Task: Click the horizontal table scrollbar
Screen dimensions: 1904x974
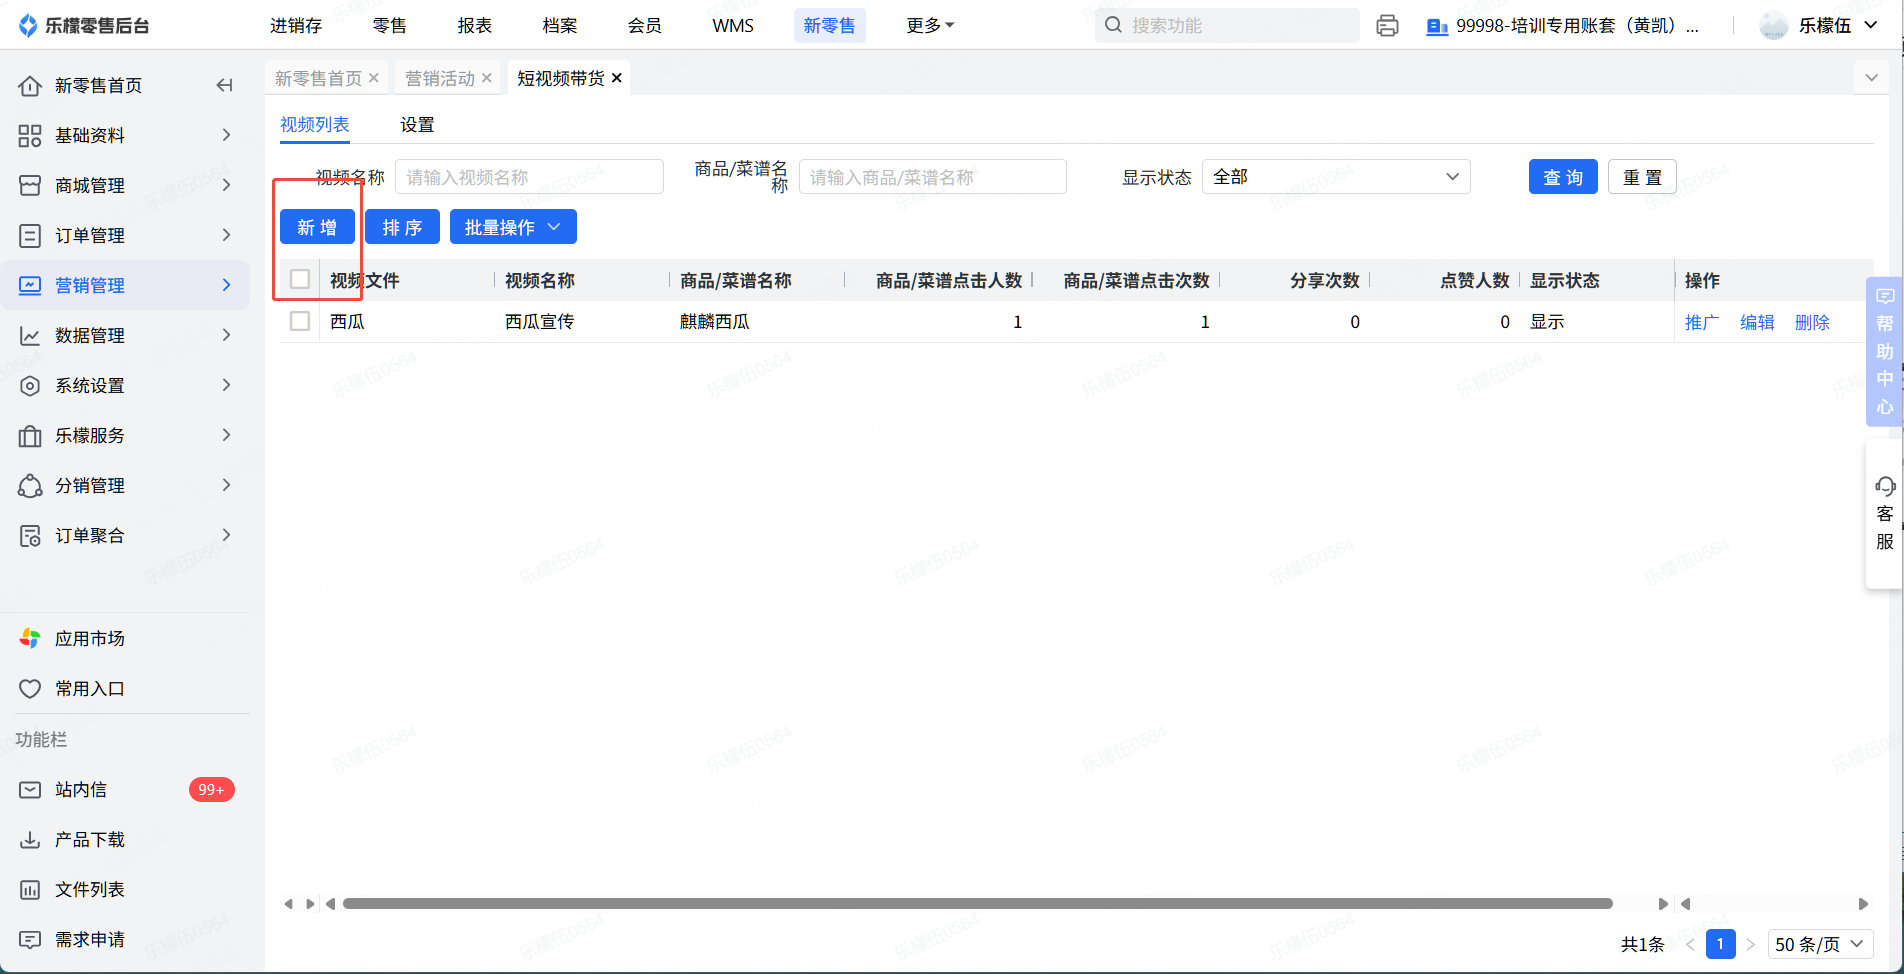Action: pyautogui.click(x=977, y=904)
